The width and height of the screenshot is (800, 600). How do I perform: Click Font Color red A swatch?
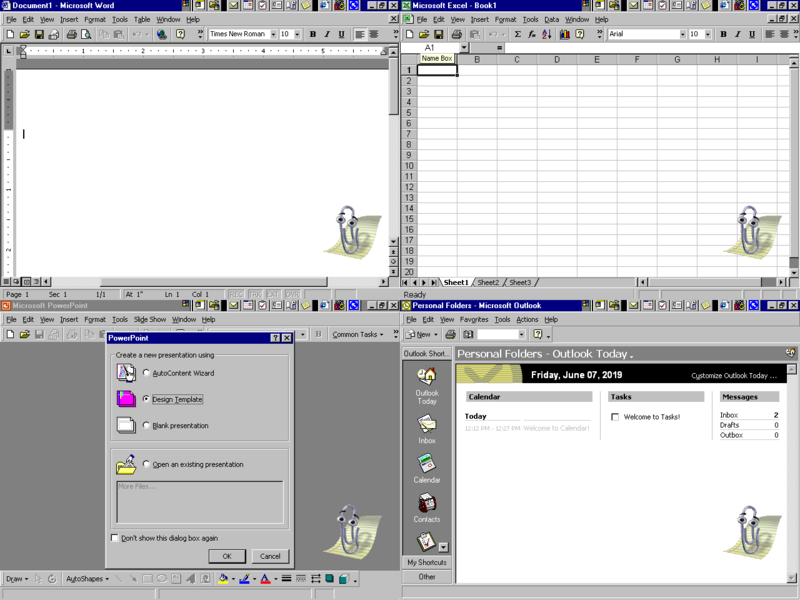tap(265, 579)
